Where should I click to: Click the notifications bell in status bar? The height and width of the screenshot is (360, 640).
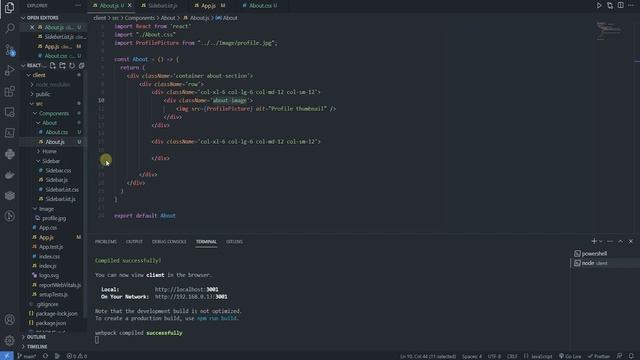[631, 356]
